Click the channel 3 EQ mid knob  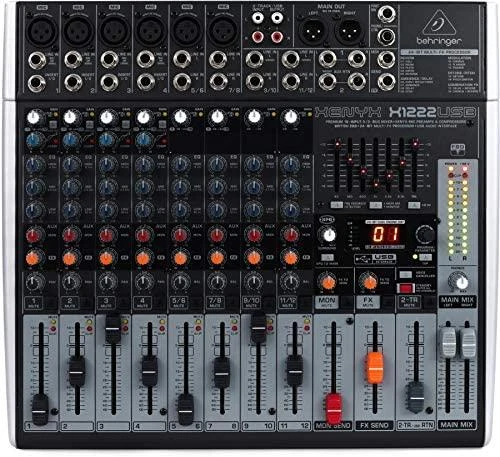coord(107,187)
